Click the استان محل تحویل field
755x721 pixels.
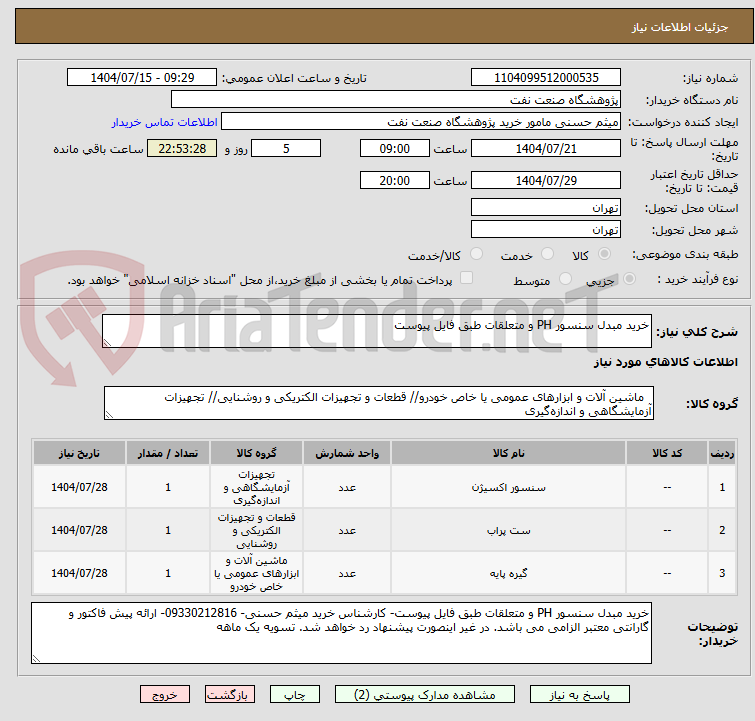click(x=546, y=208)
